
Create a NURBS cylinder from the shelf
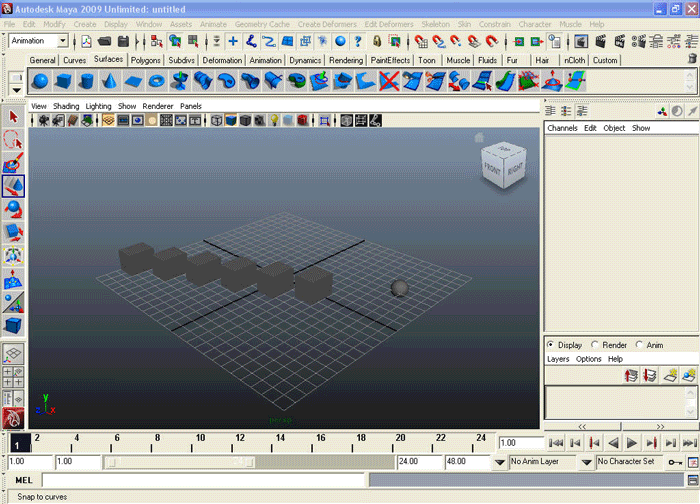[86, 81]
